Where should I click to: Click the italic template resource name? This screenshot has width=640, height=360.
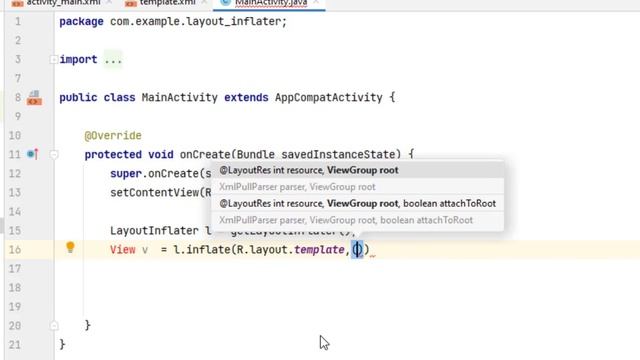click(x=319, y=250)
